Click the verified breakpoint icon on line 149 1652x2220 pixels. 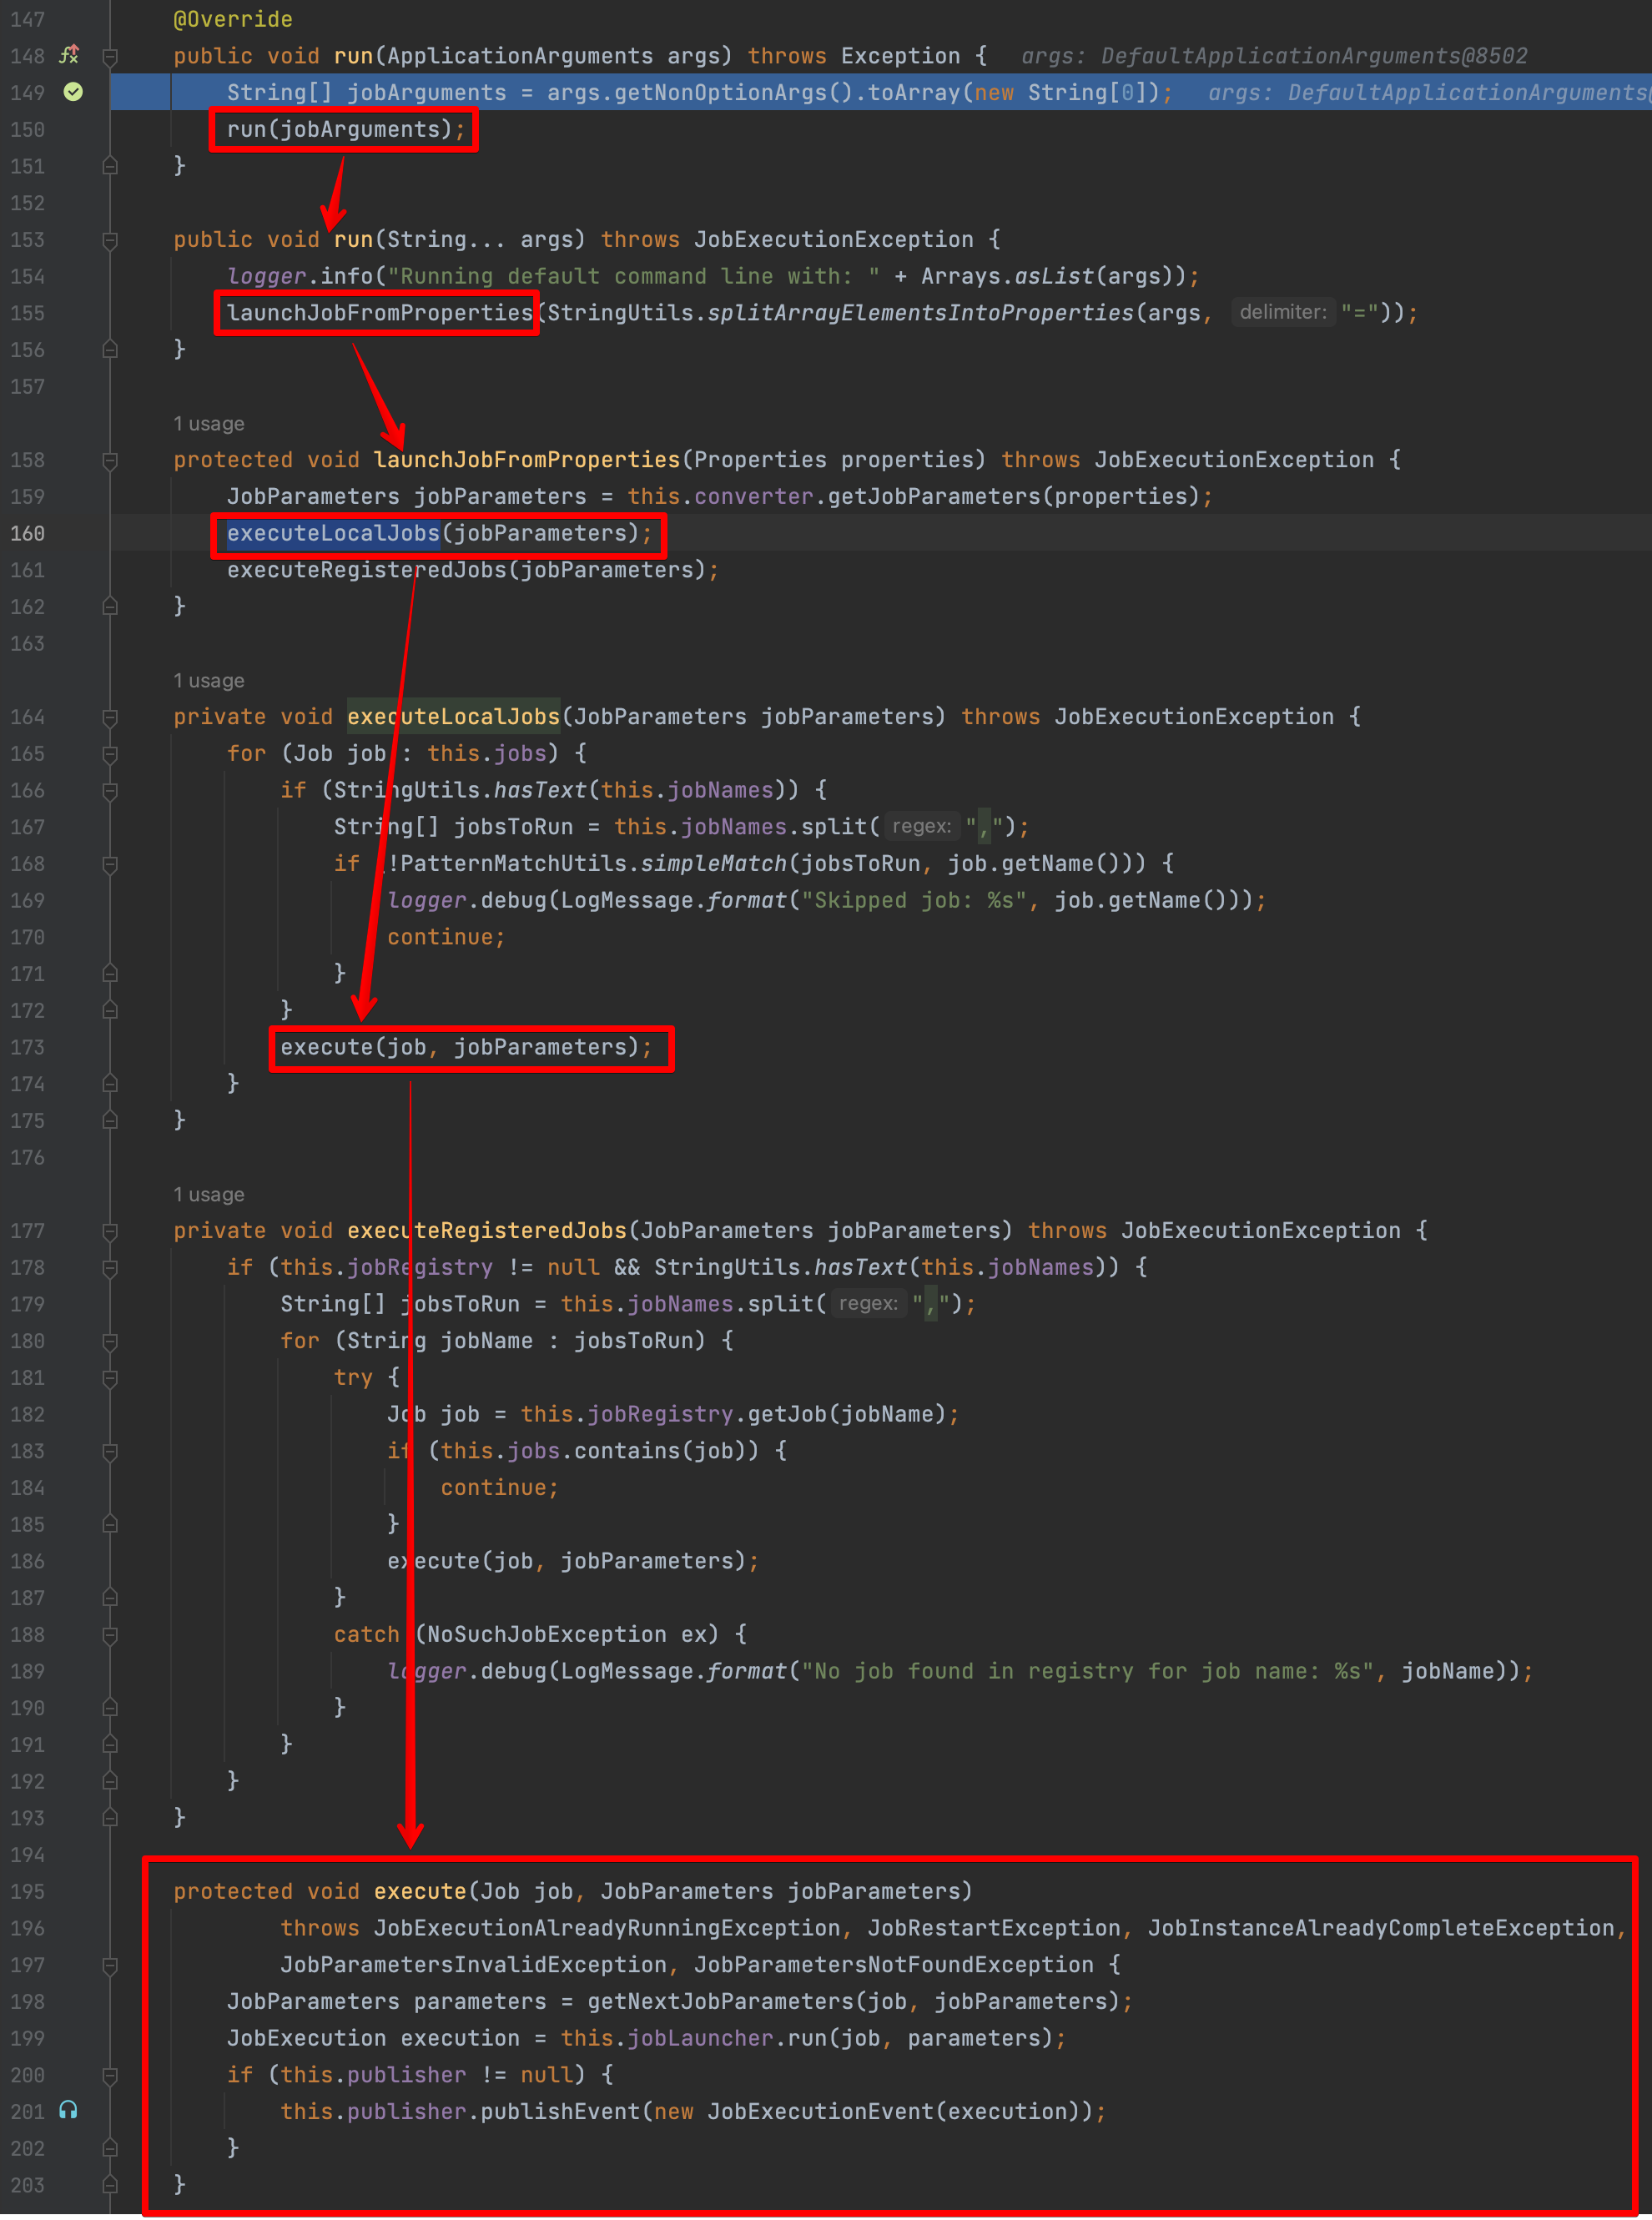coord(73,92)
